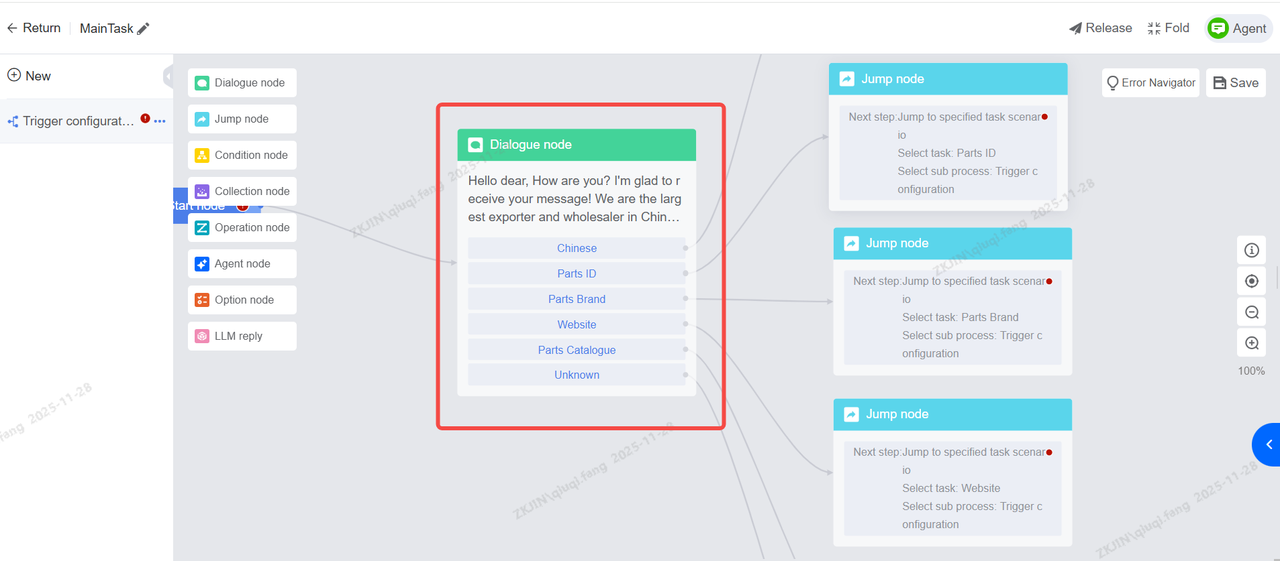Pick Collection node from the palette
Image resolution: width=1280 pixels, height=561 pixels.
(x=242, y=191)
